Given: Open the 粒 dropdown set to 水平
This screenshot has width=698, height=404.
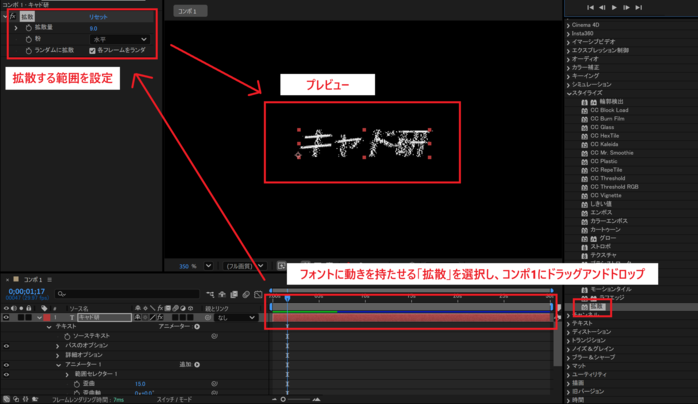Looking at the screenshot, I should pos(119,39).
